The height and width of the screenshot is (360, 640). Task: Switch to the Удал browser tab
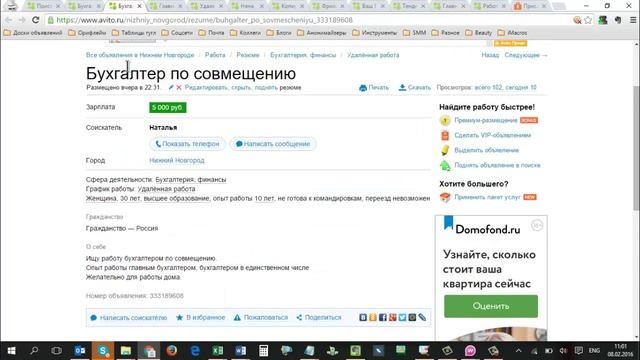click(x=207, y=6)
